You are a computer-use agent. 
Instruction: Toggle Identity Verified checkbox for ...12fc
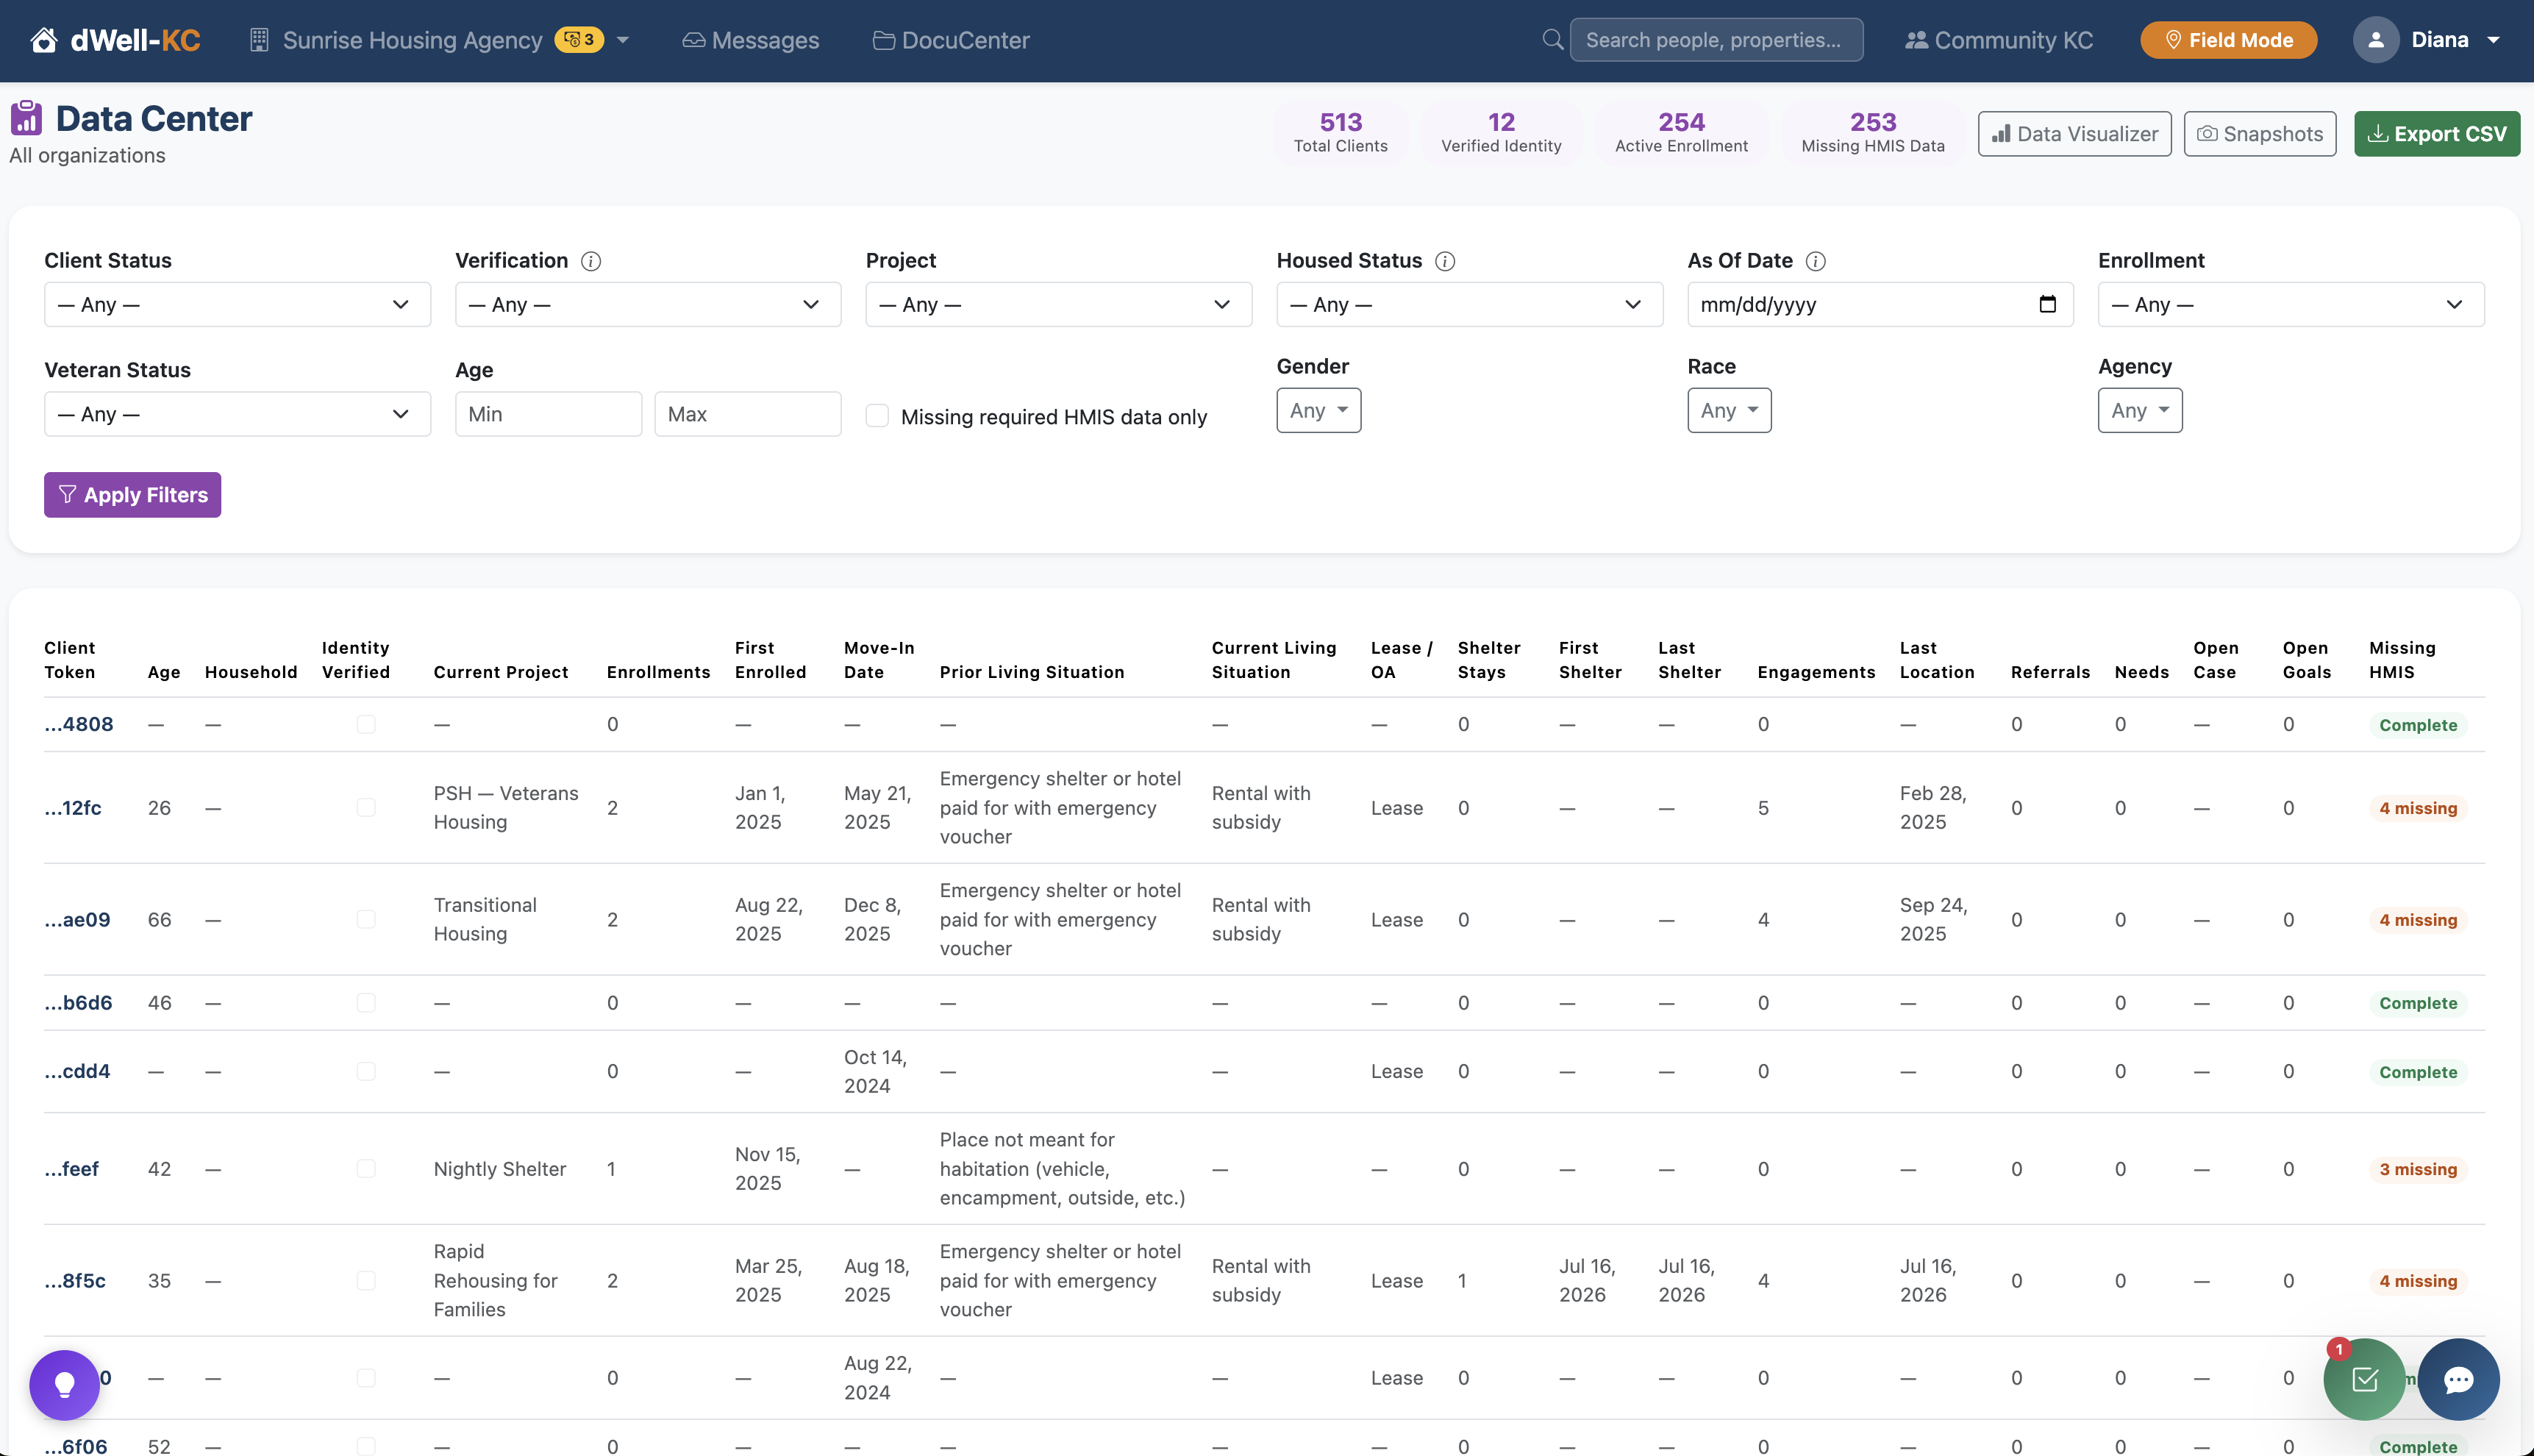(366, 807)
